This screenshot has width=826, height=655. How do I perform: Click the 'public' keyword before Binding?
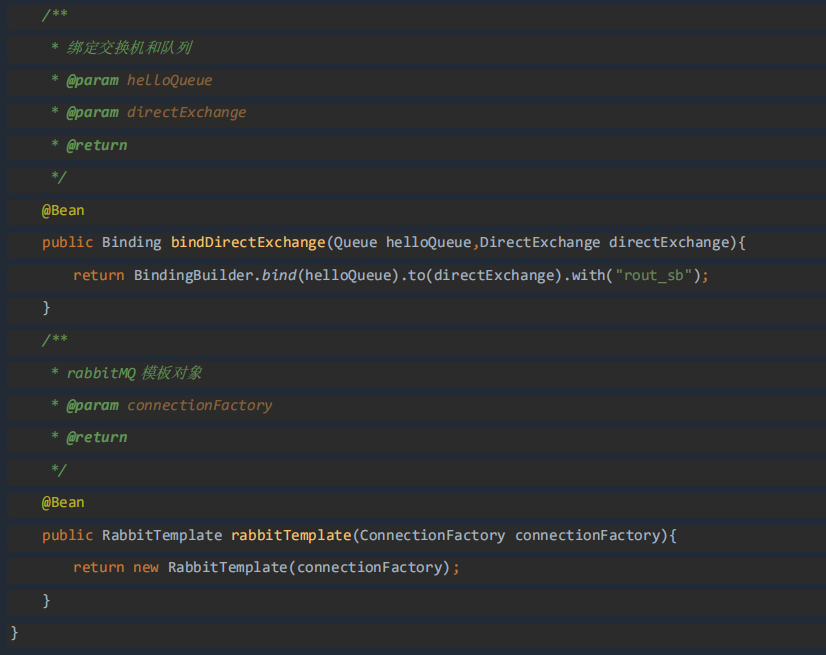[67, 242]
